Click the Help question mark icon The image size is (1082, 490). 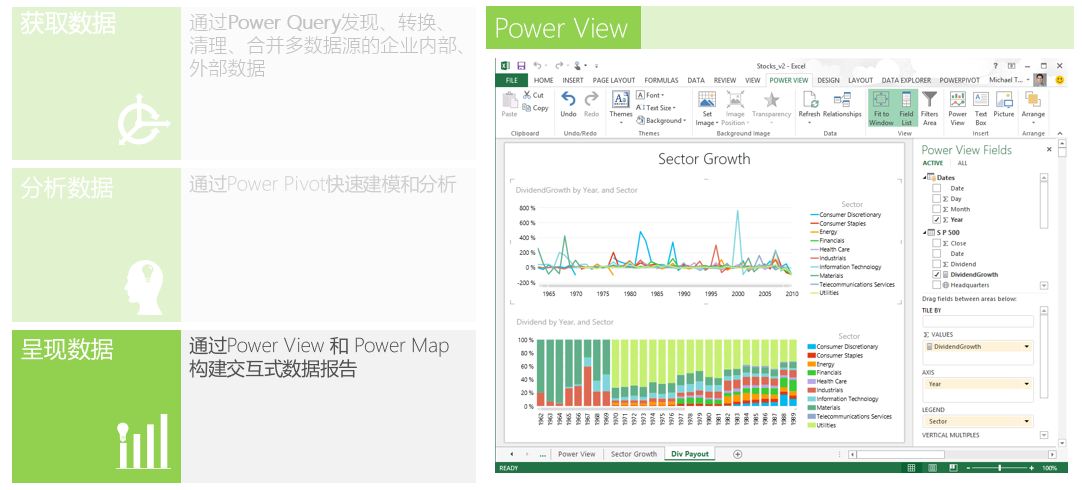[x=995, y=66]
